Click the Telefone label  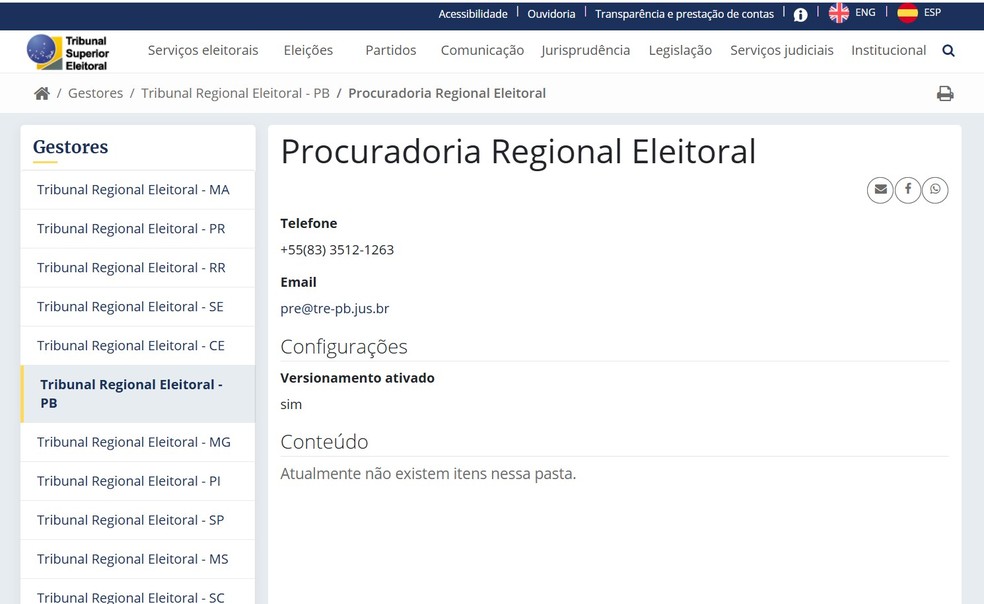click(309, 224)
